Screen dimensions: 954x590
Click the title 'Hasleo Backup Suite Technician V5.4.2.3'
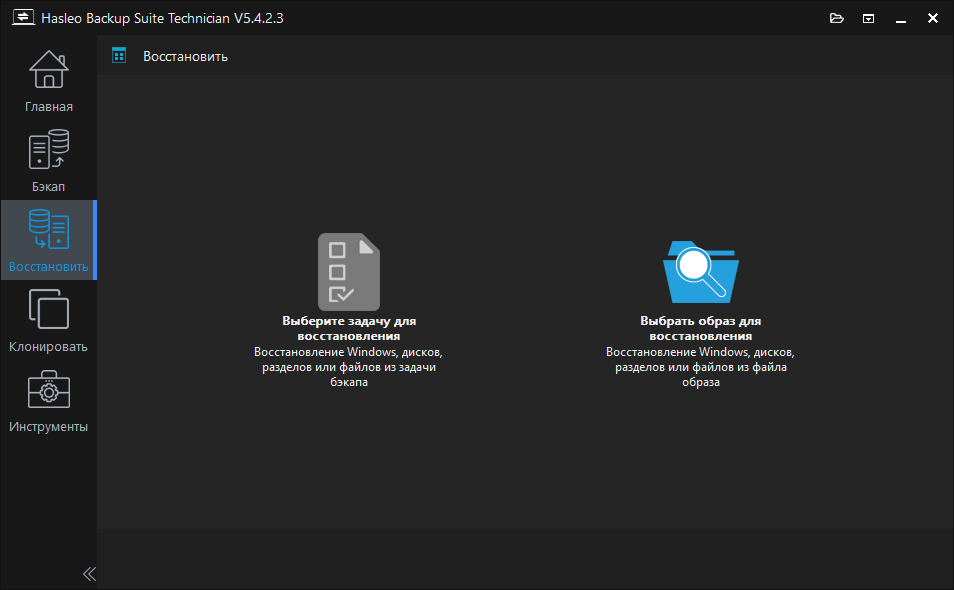point(162,18)
